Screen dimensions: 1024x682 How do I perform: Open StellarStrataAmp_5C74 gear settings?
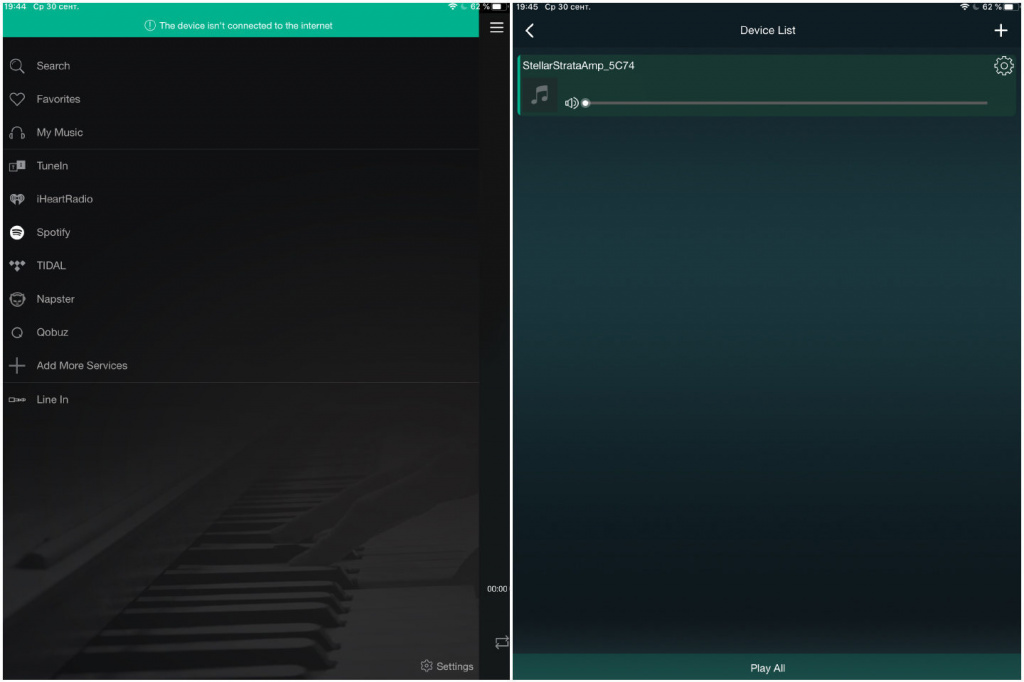(x=1004, y=65)
